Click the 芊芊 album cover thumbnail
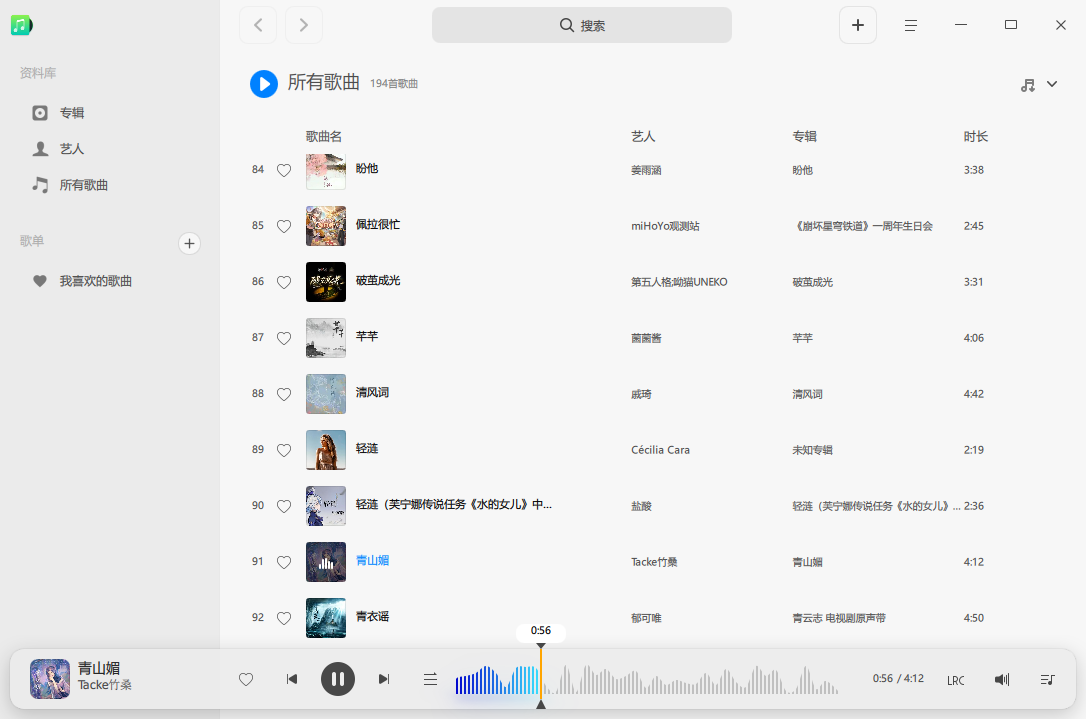The image size is (1086, 719). 326,338
